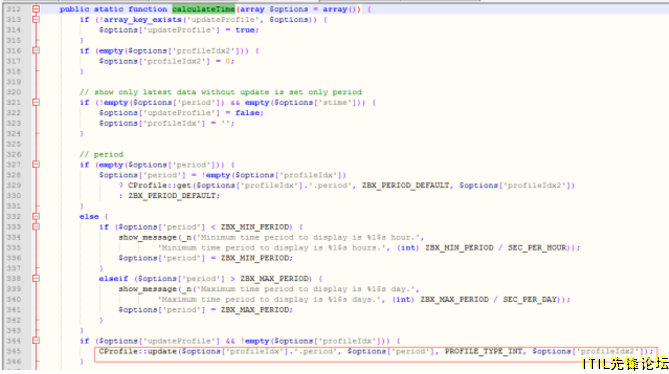This screenshot has width=669, height=374.
Task: Collapse the fold marker at line 344
Action: (36, 341)
